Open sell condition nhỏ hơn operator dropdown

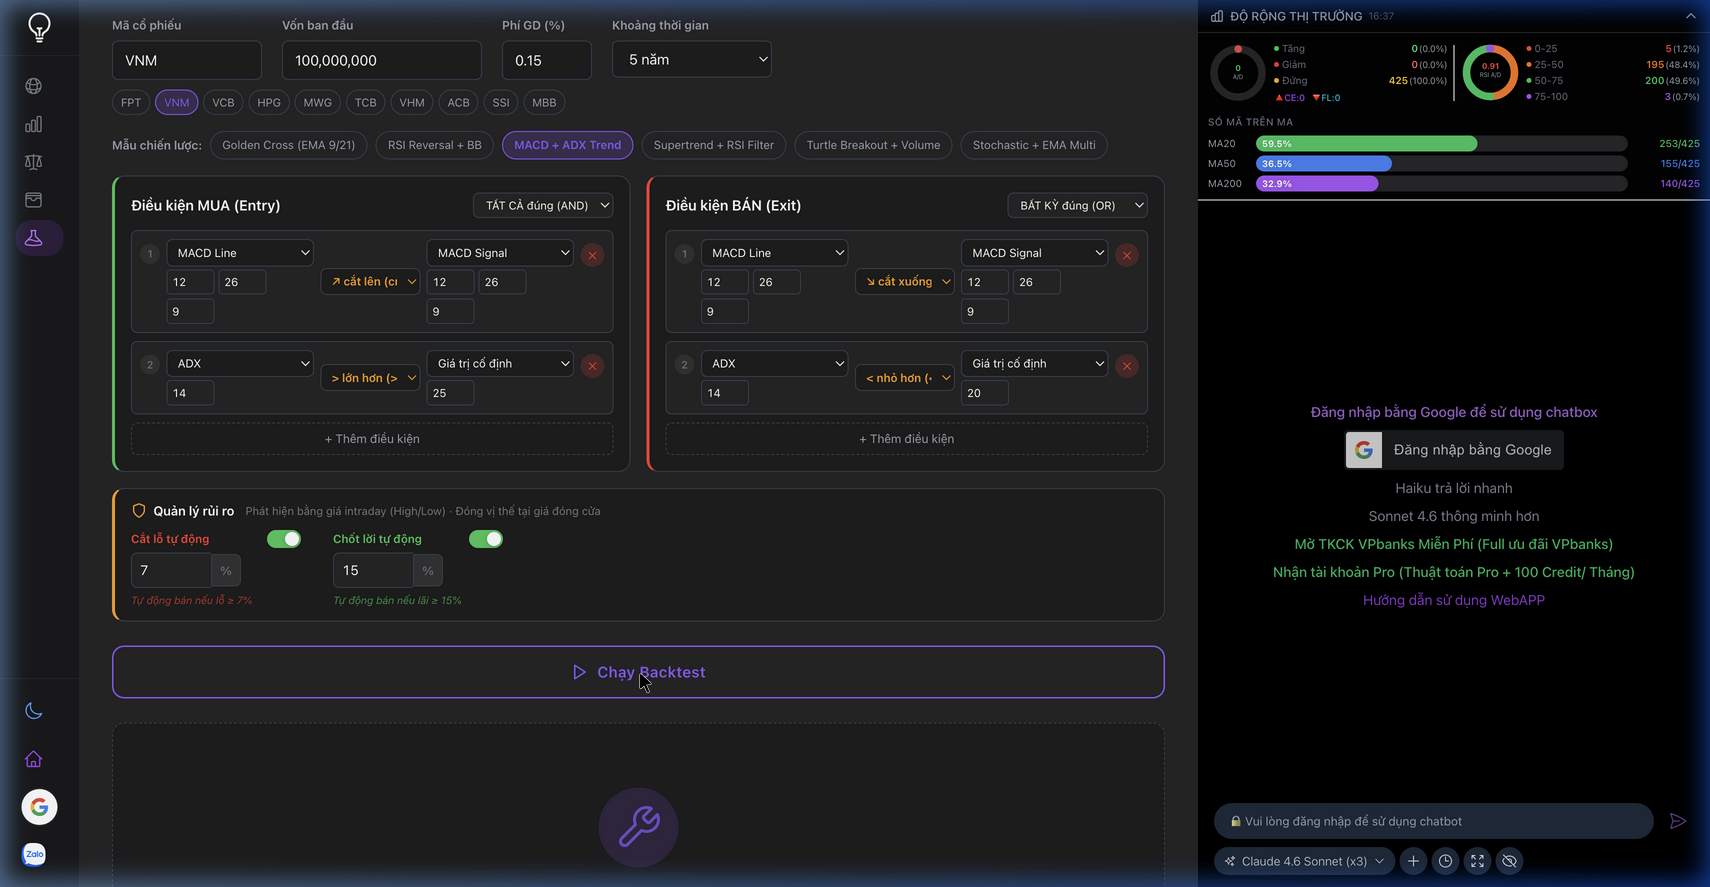(x=905, y=378)
